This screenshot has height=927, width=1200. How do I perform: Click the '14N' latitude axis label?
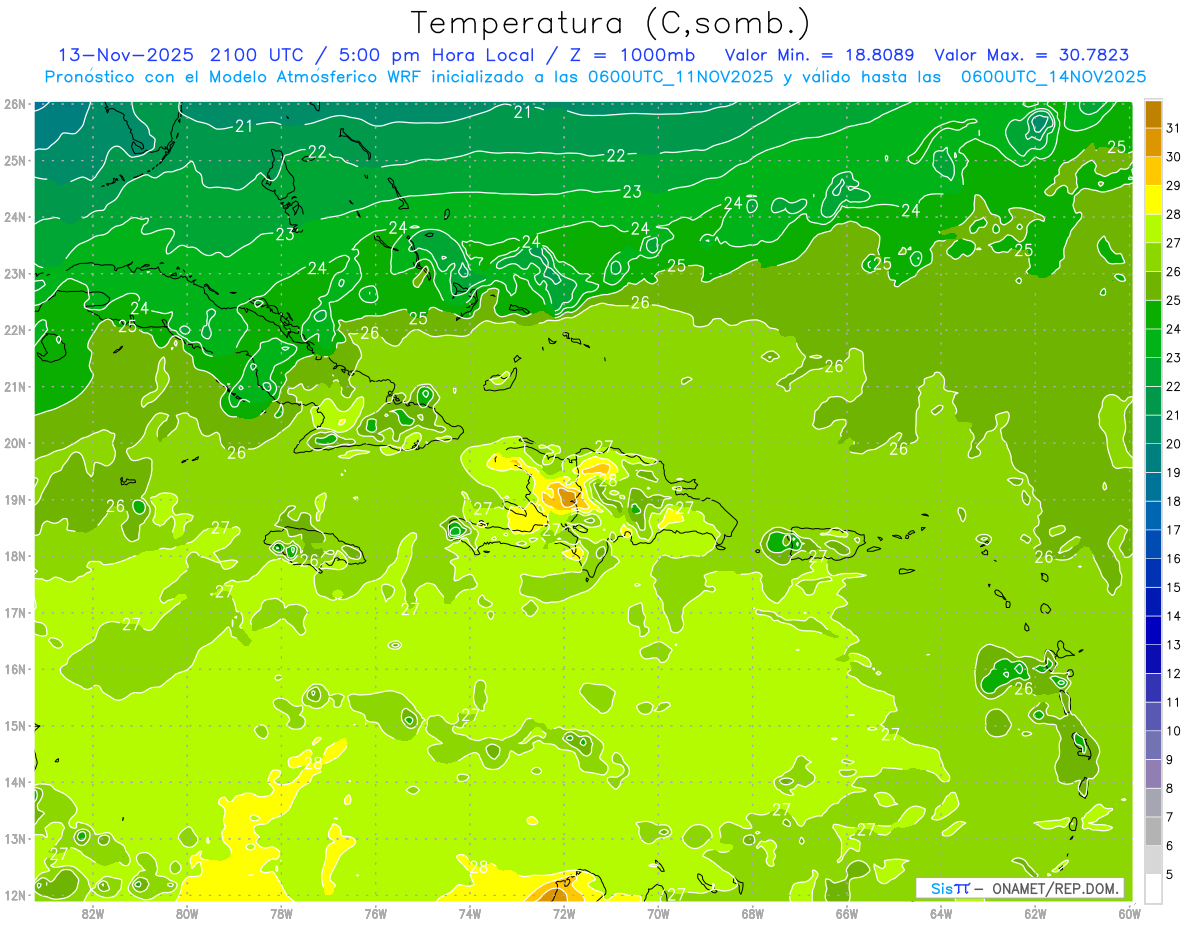tap(14, 782)
